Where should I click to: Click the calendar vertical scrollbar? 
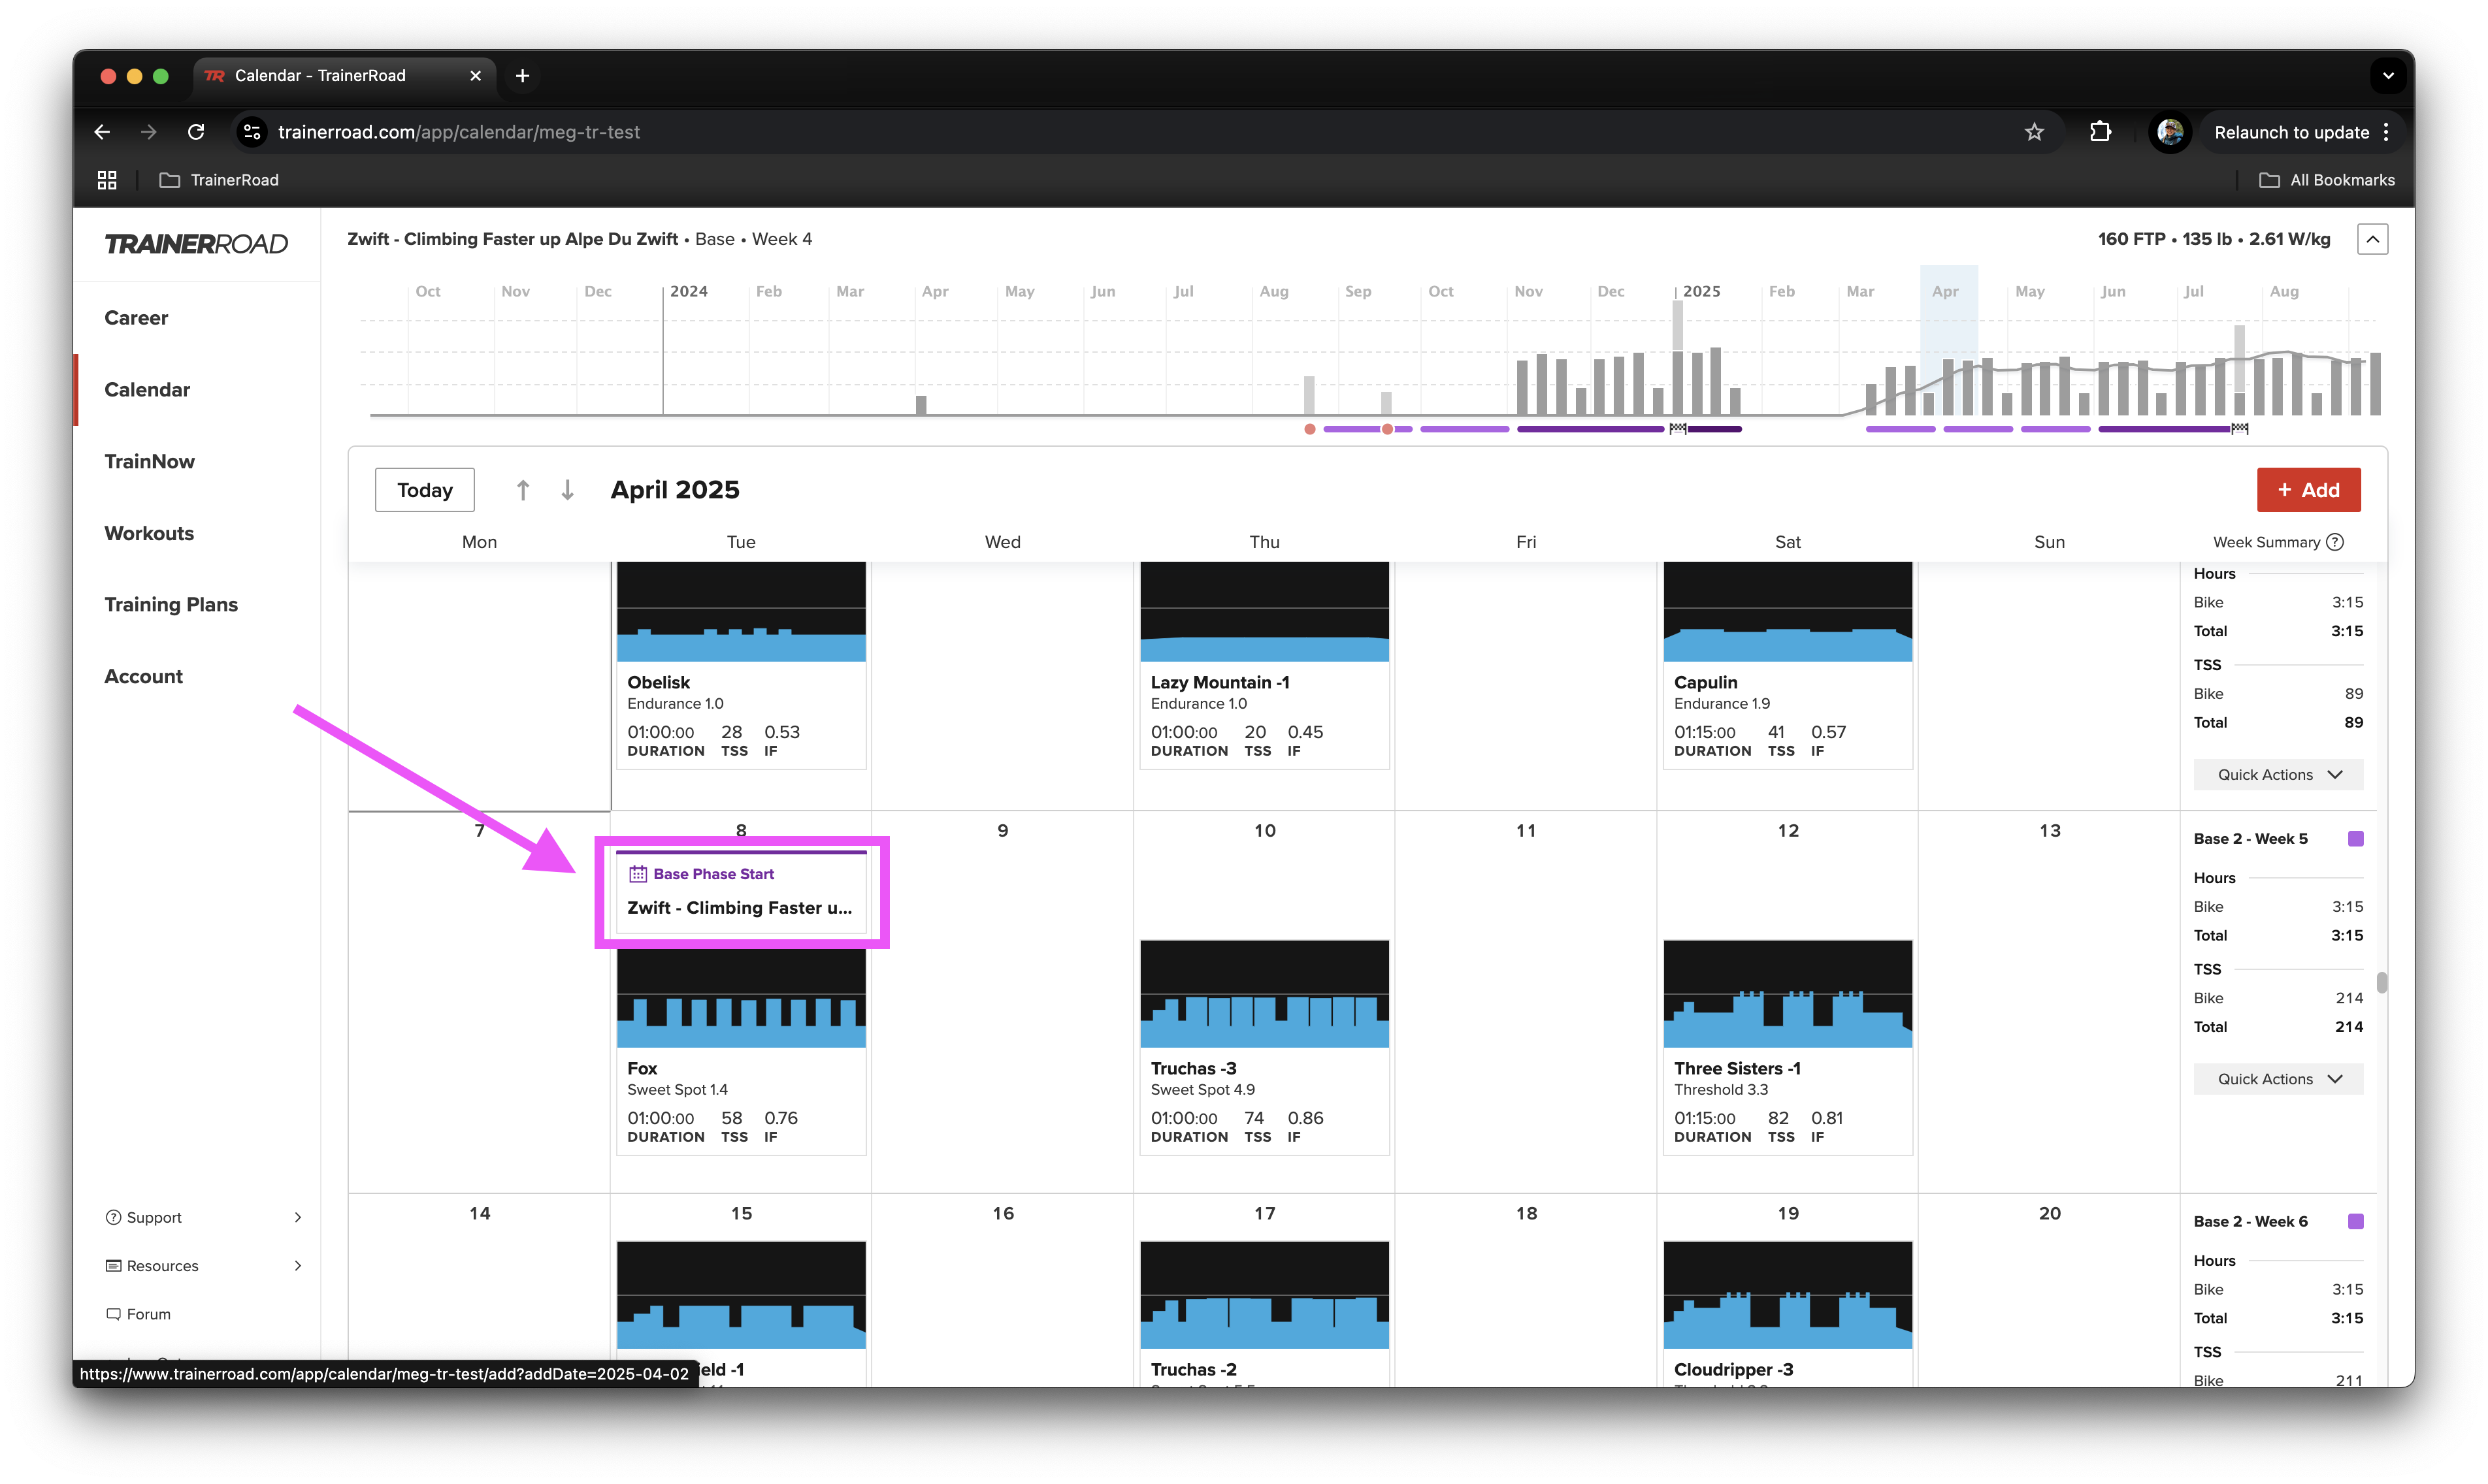2381,982
